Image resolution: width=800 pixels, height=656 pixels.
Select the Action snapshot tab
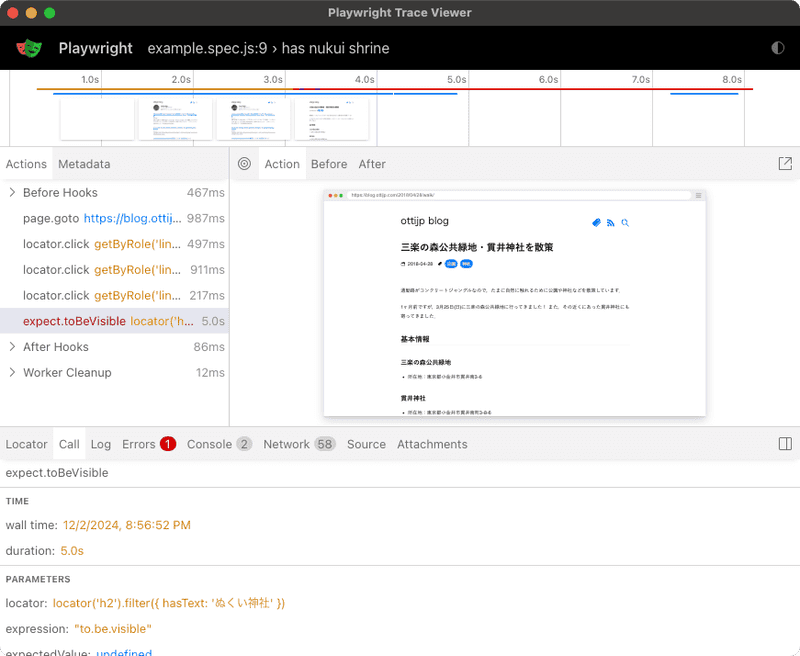[282, 164]
